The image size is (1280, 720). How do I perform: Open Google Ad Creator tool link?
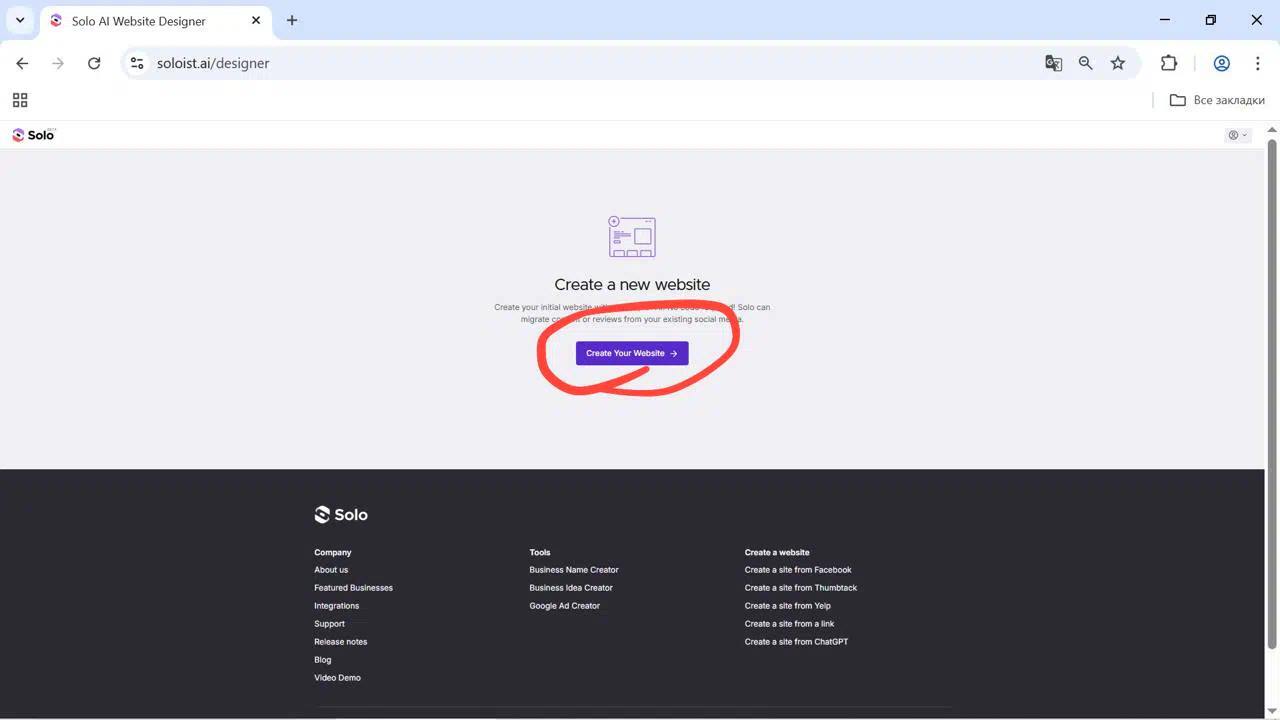(x=564, y=606)
